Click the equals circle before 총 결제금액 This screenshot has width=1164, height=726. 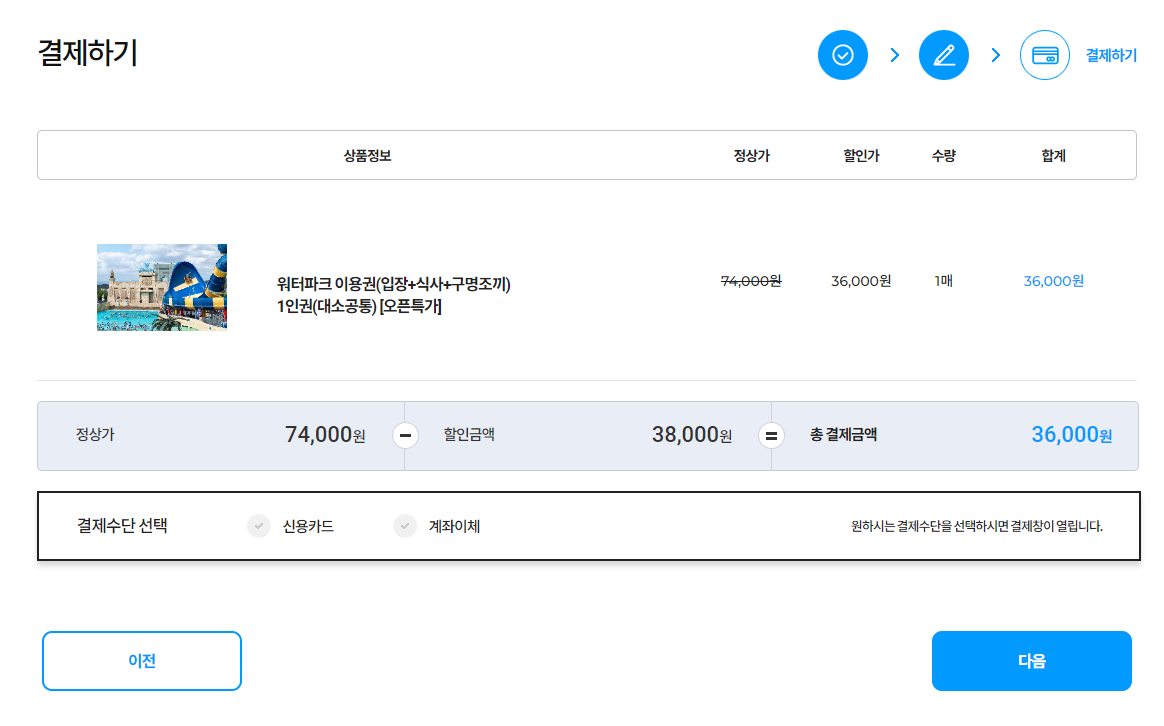[771, 436]
